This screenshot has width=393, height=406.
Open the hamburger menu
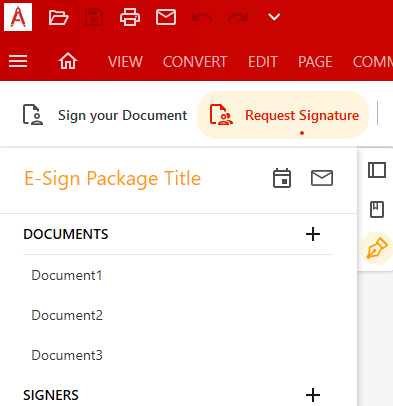[x=18, y=61]
